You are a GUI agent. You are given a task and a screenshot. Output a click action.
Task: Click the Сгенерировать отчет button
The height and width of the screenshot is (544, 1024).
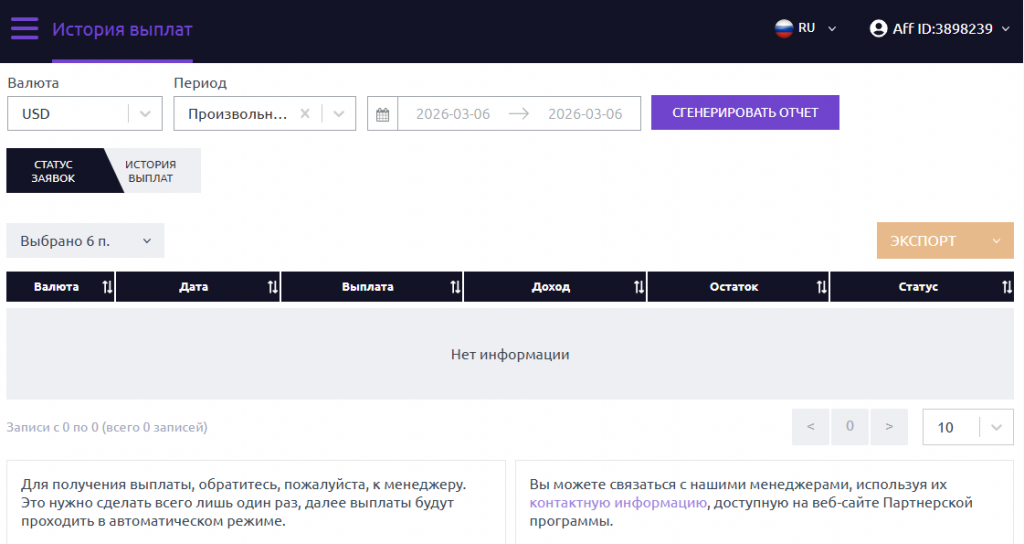745,113
